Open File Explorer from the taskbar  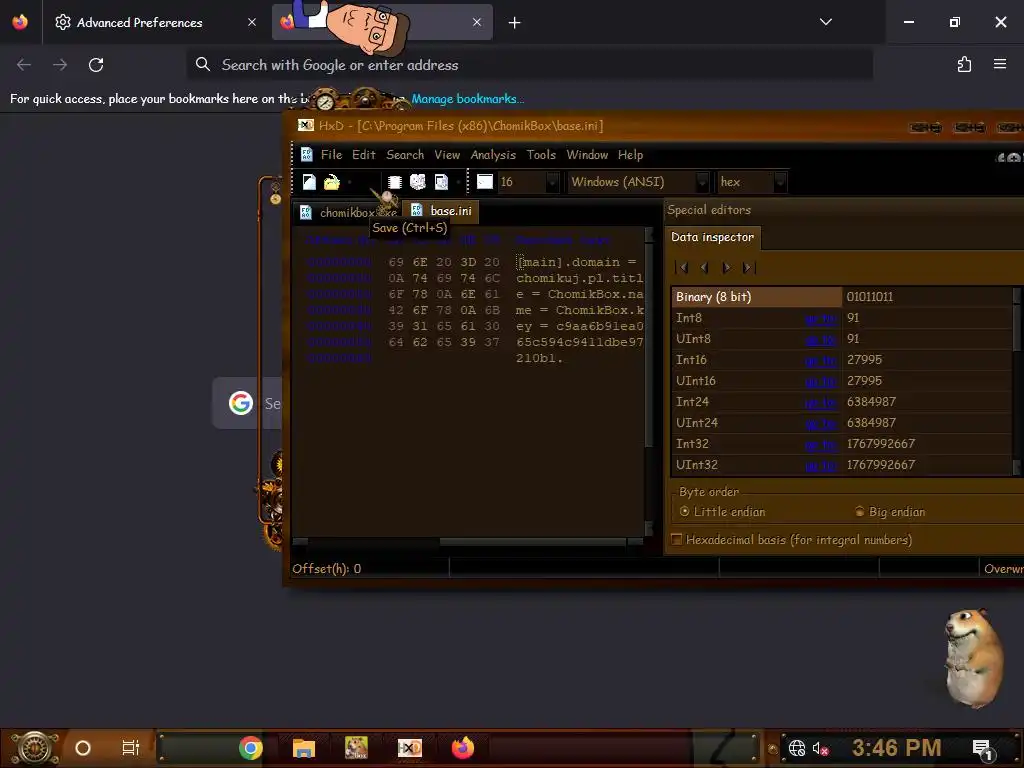304,748
